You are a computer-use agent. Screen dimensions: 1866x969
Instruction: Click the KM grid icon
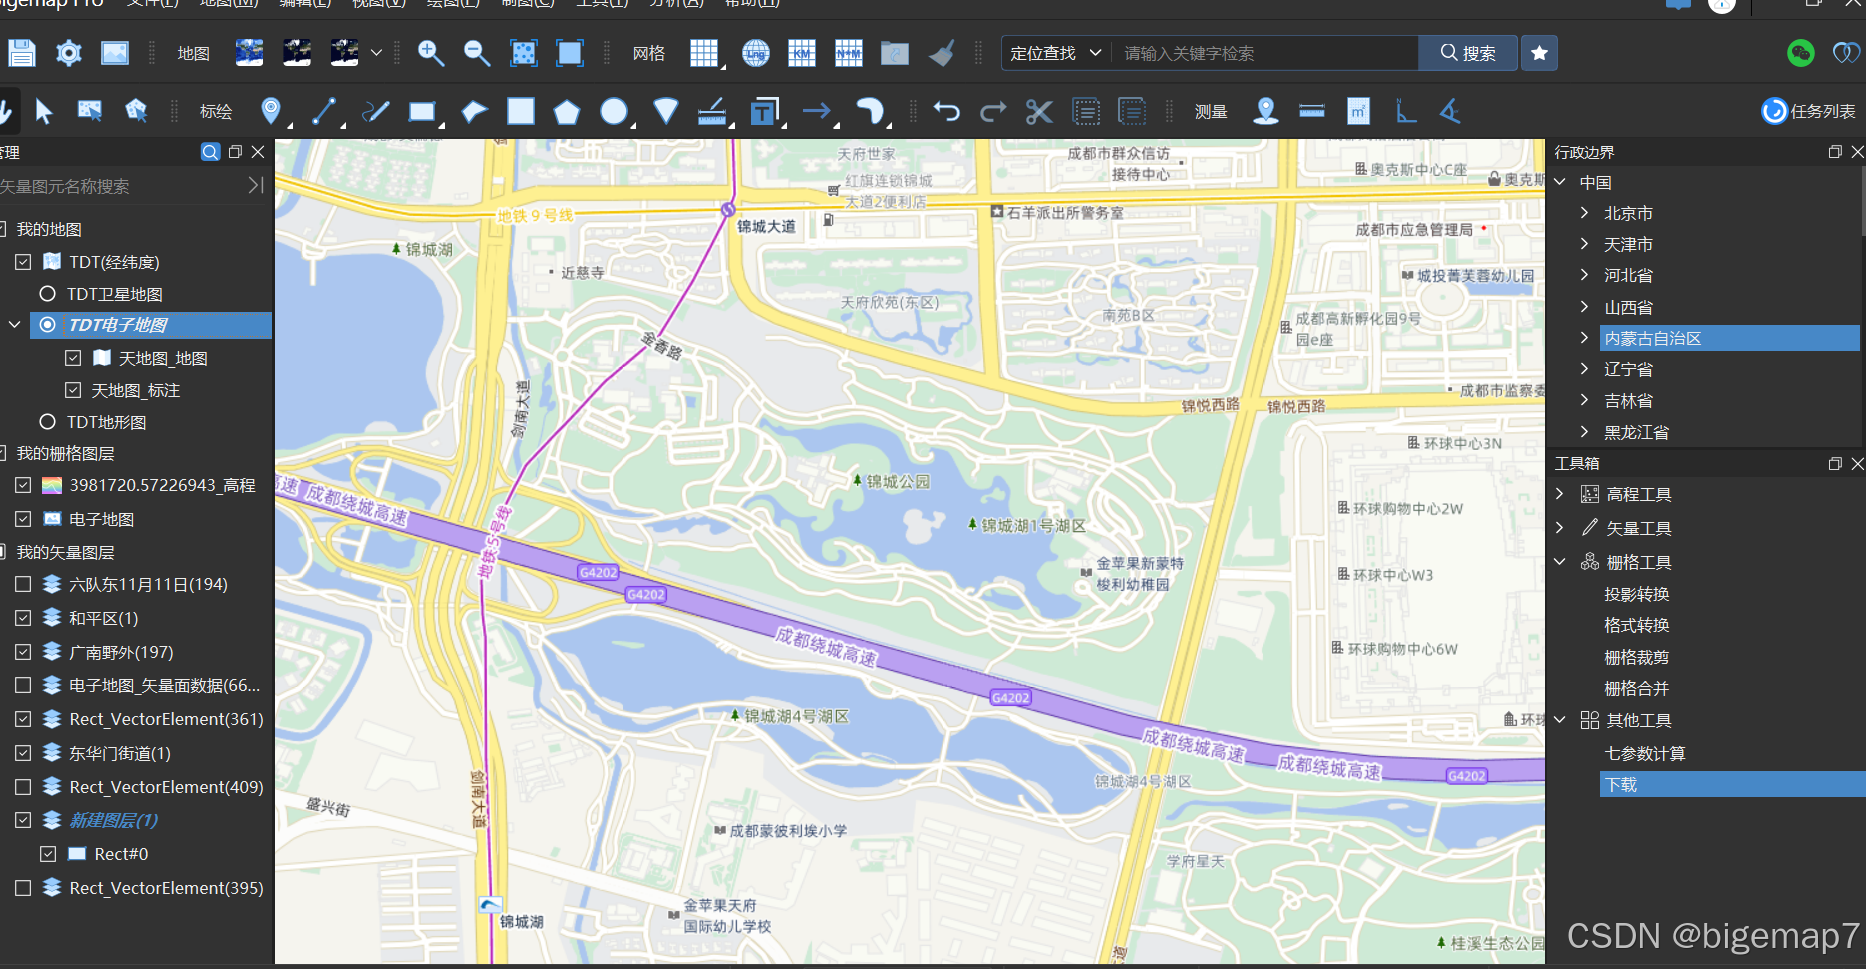click(802, 53)
